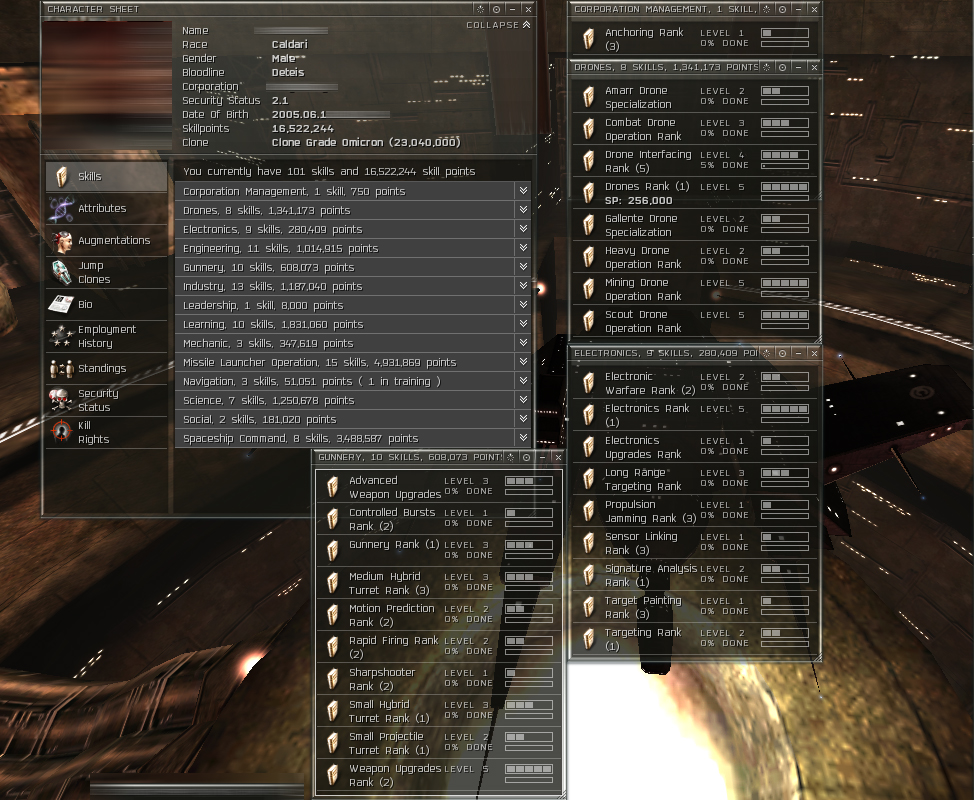Click Weapon Upgrades level 5 progress bar
The height and width of the screenshot is (800, 974).
point(529,769)
